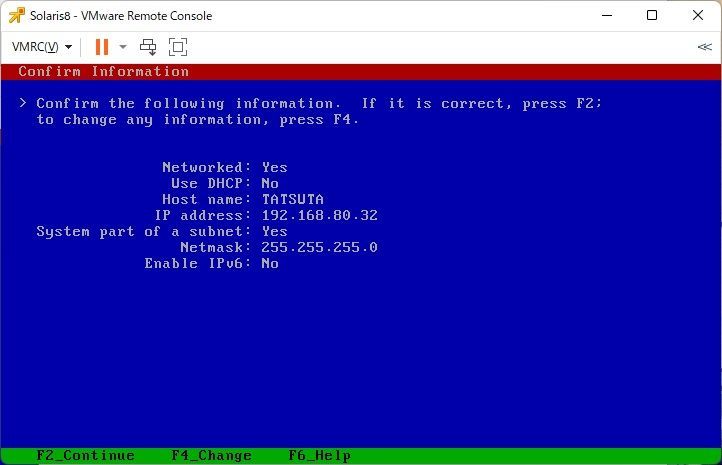Screen dimensions: 722x465
Task: Click the 'Netmask:' label
Action: [x=216, y=247]
